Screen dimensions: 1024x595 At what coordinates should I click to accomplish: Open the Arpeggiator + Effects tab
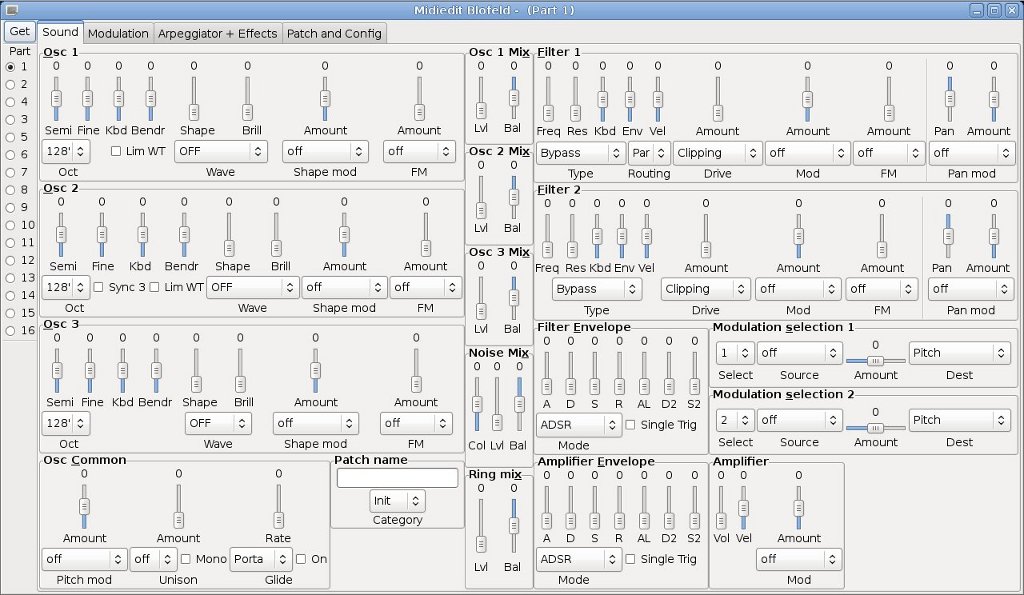tap(217, 33)
